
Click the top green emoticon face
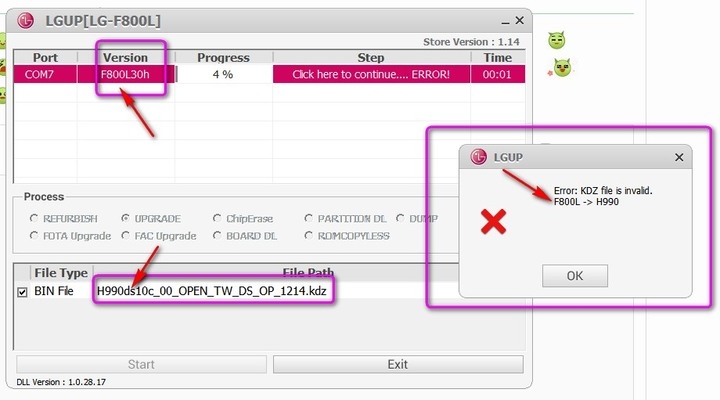tap(557, 40)
